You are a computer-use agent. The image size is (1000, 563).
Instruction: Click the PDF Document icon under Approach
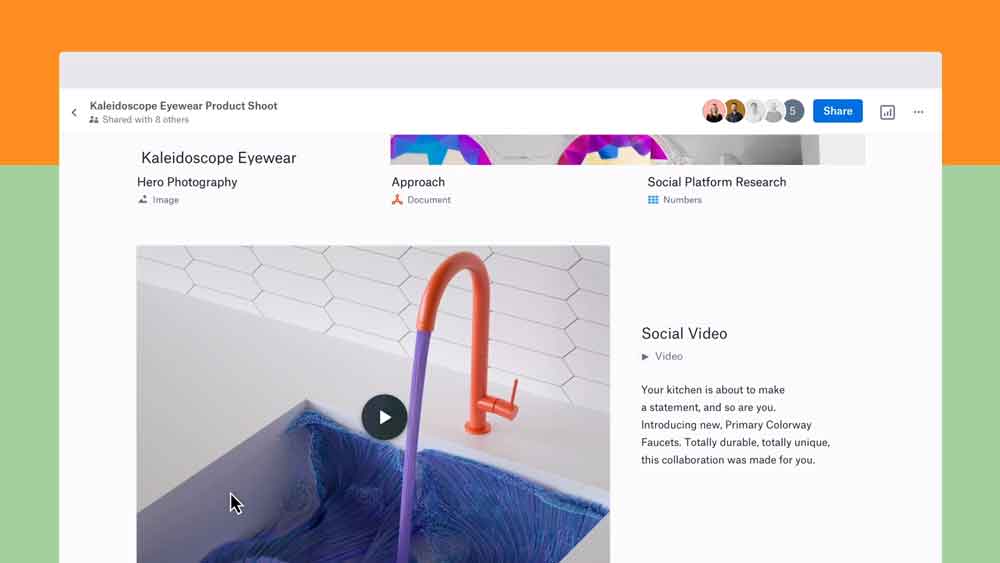[x=397, y=200]
